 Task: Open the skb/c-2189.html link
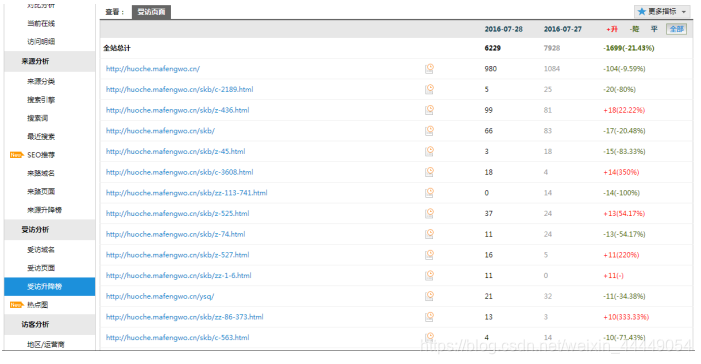[x=180, y=89]
